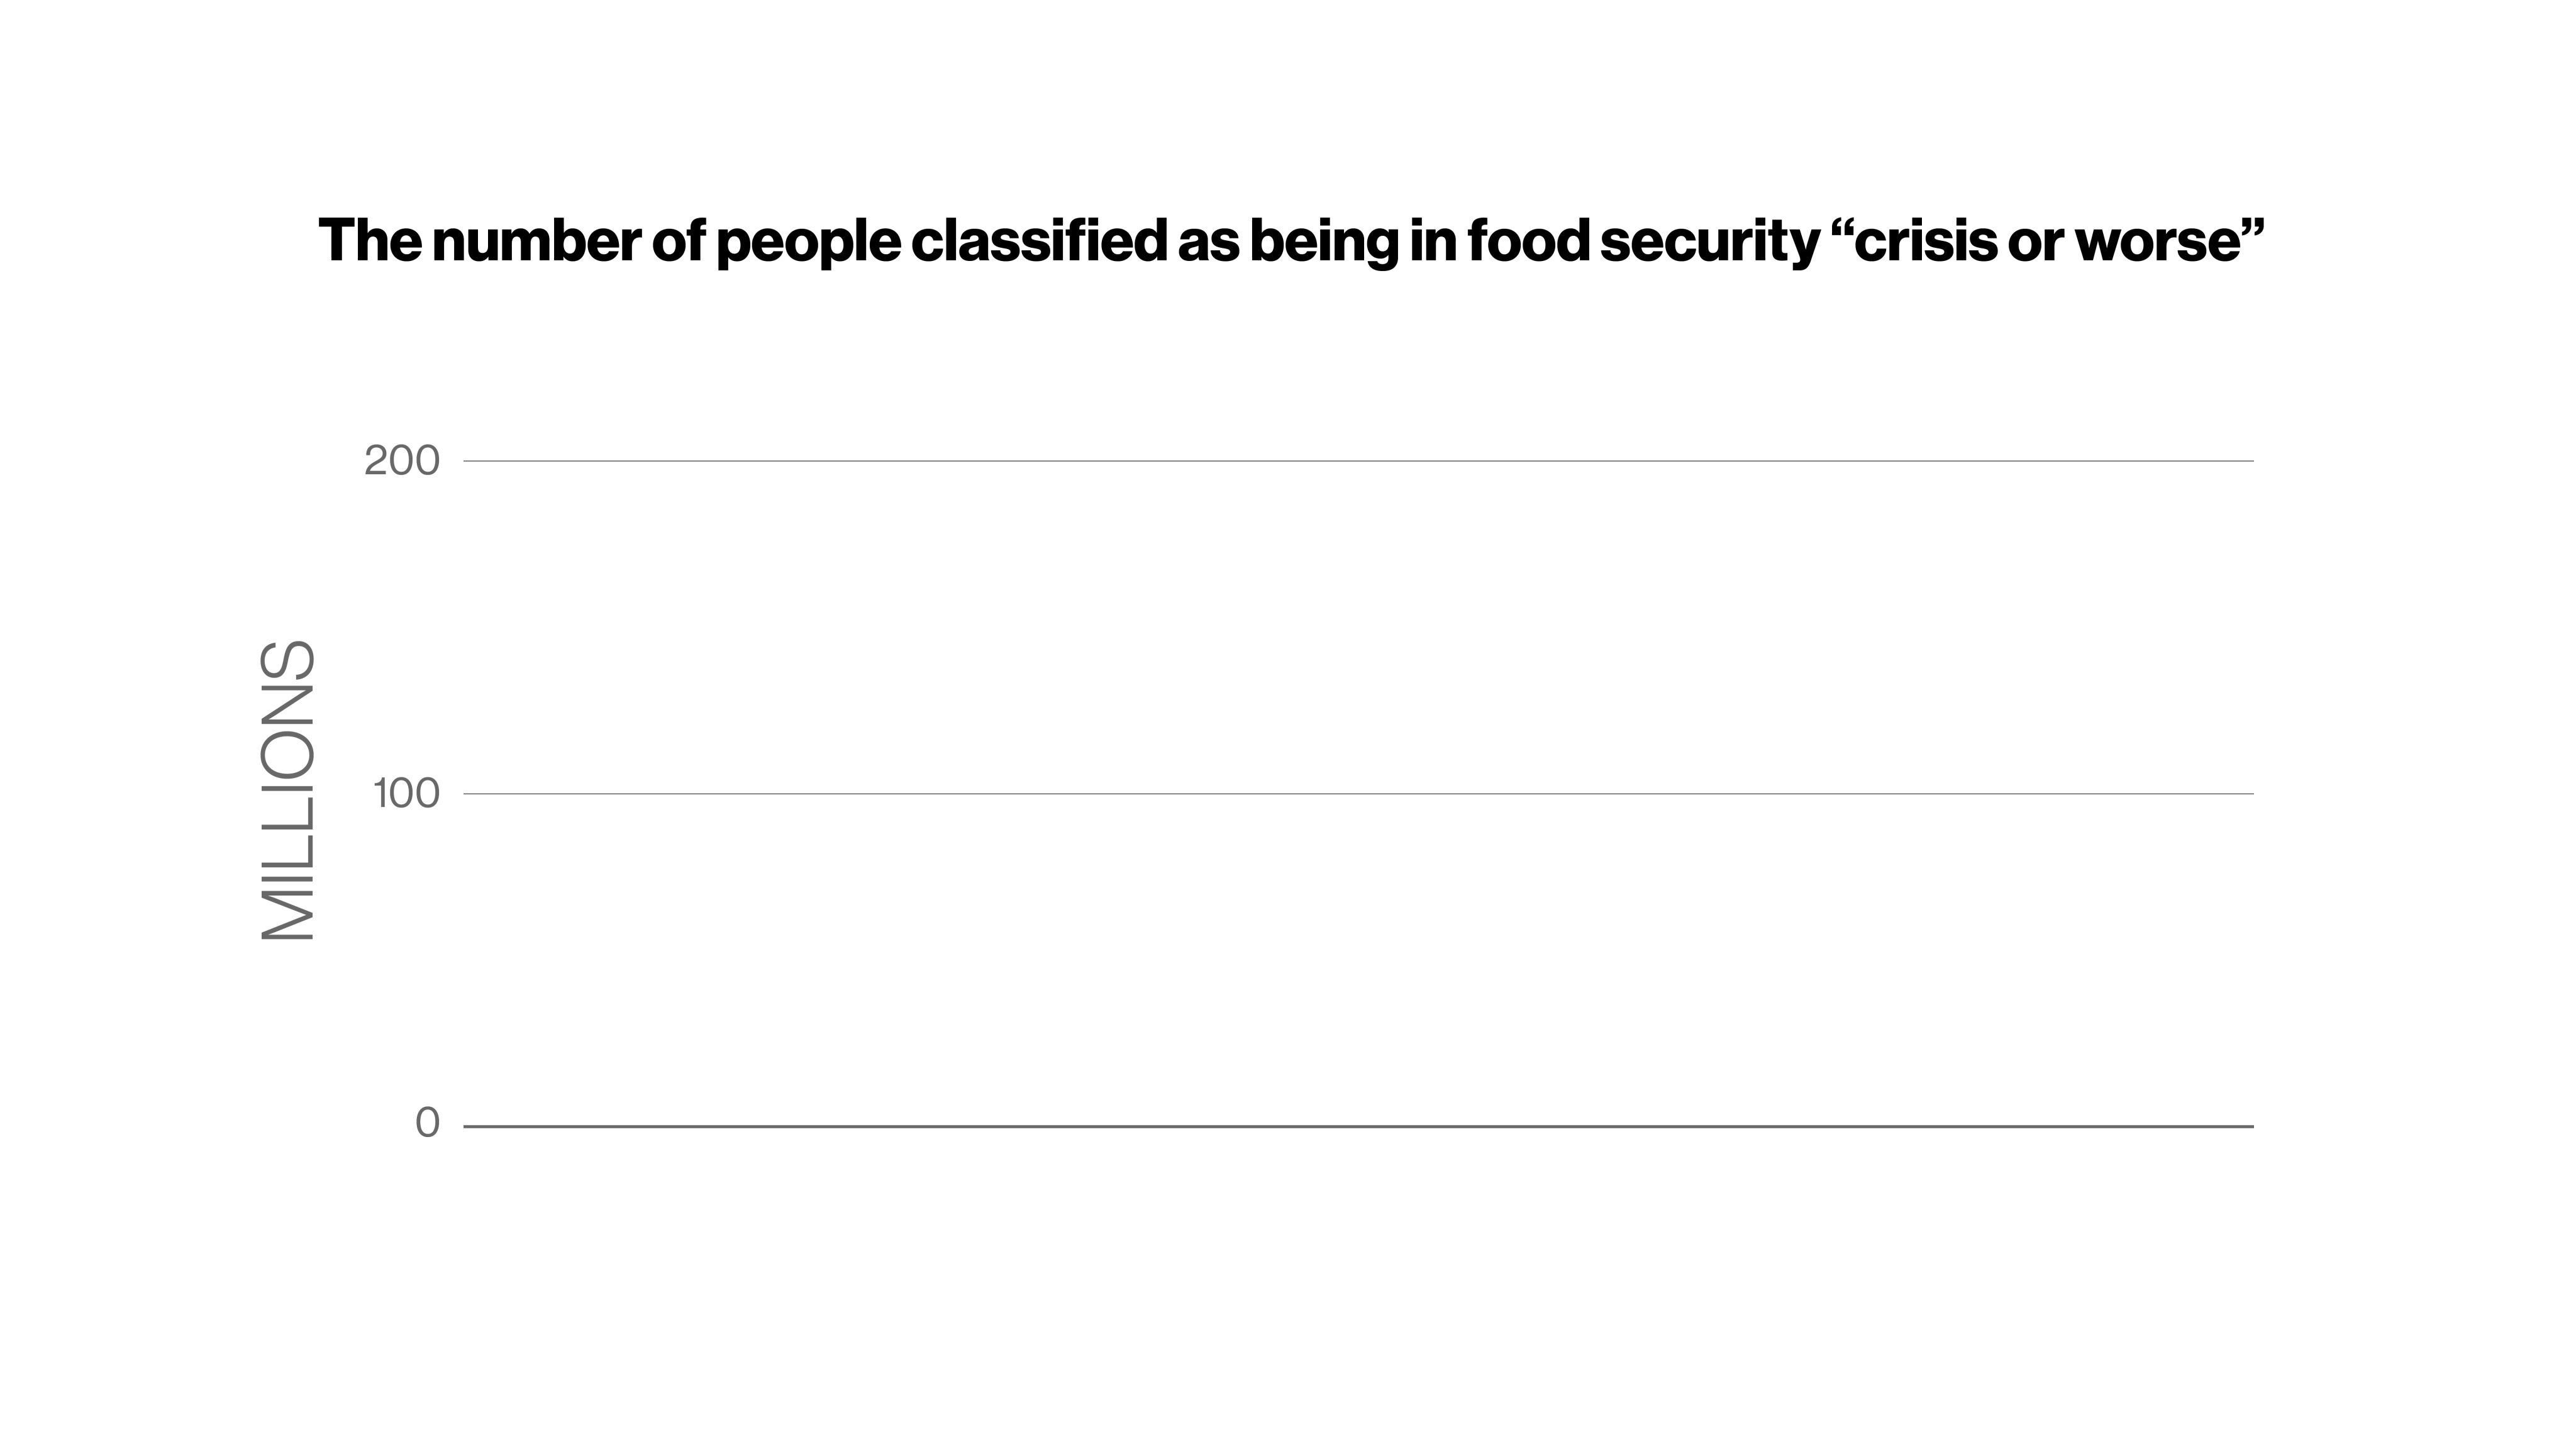Click the 0 y-axis label
Image resolution: width=2576 pixels, height=1449 pixels.
tap(427, 1123)
